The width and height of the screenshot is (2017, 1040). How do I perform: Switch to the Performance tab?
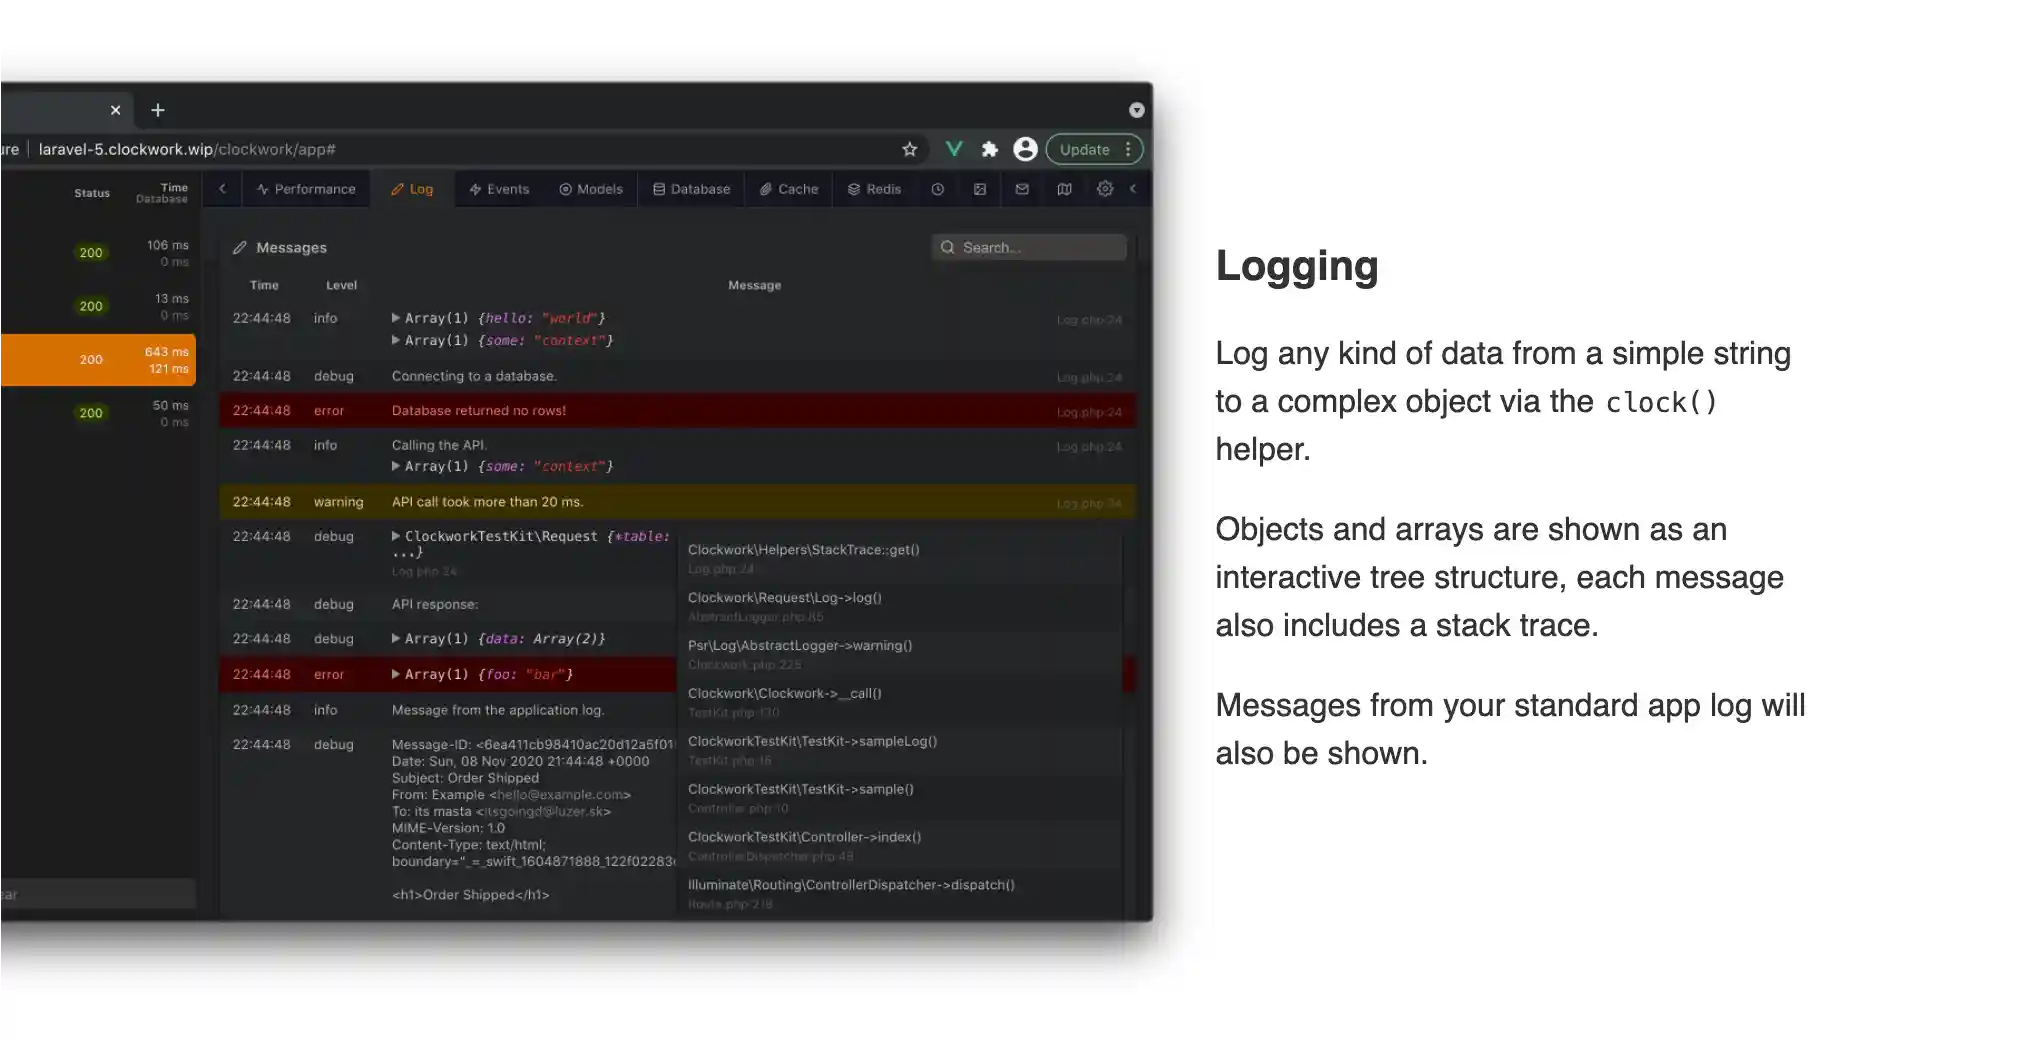(306, 189)
